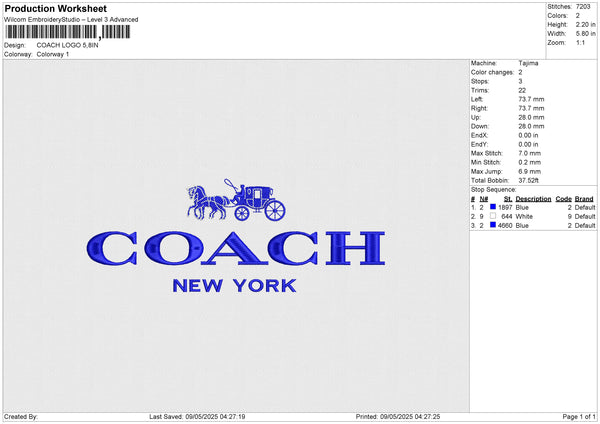Click the 'Right:' label

[x=479, y=108]
